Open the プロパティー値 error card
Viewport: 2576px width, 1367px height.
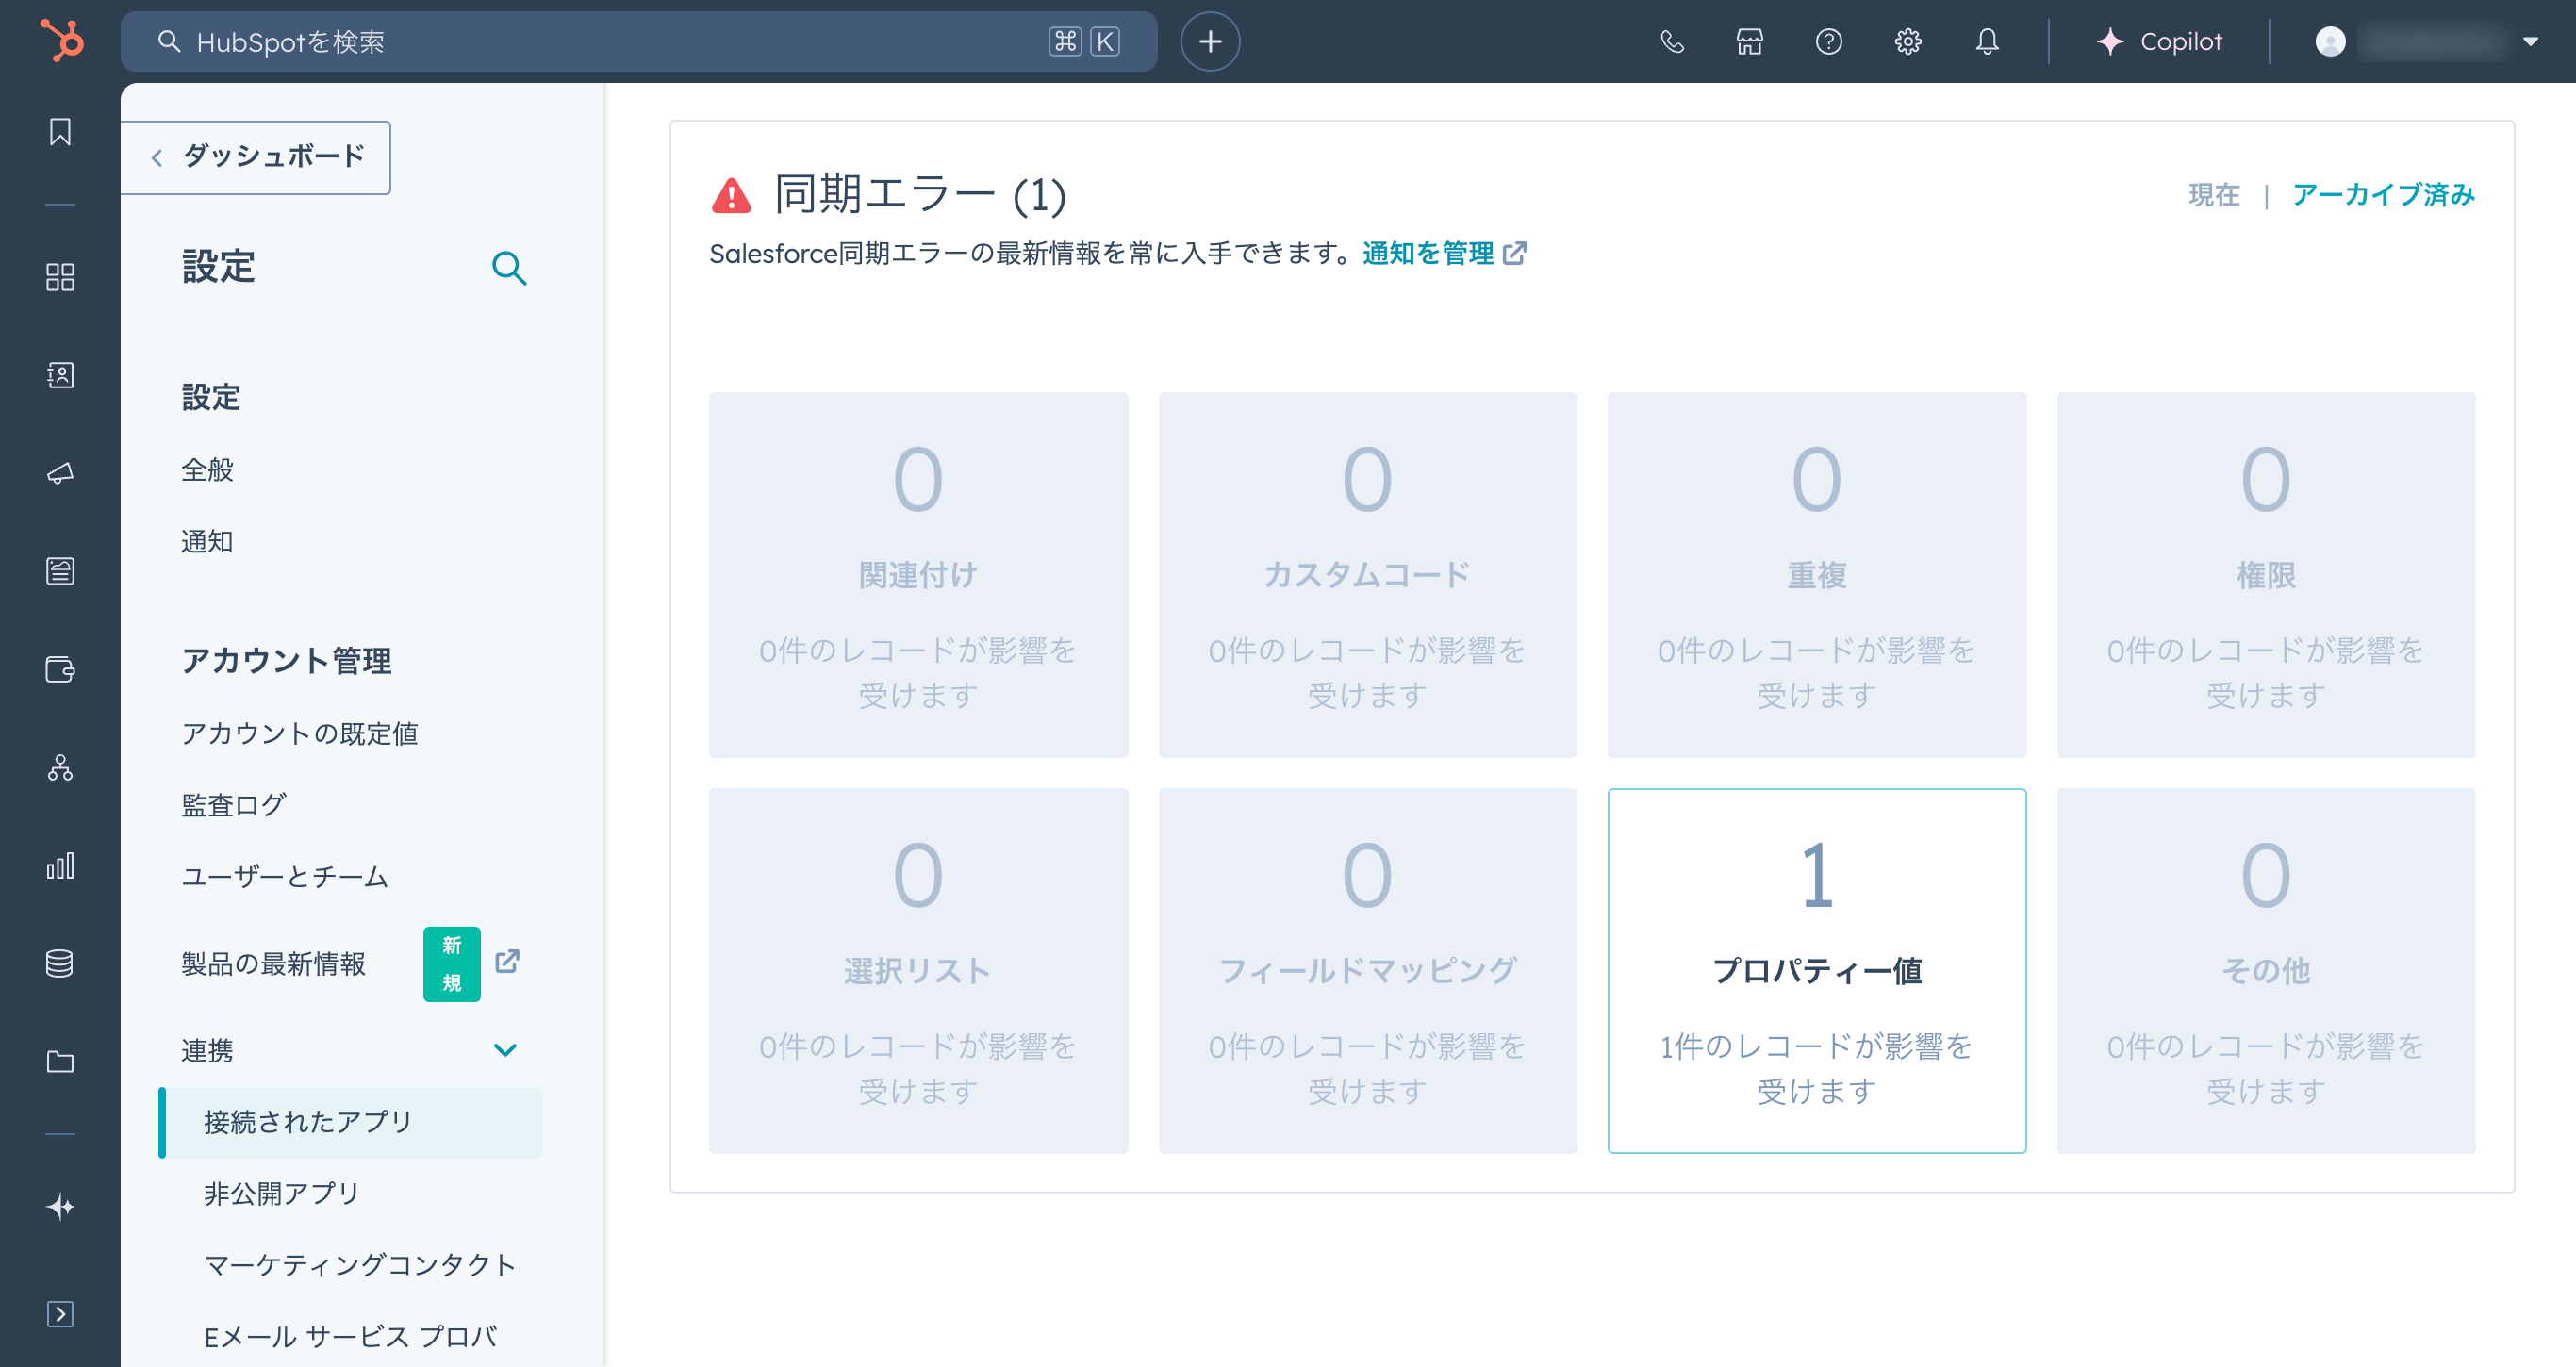(x=1816, y=971)
